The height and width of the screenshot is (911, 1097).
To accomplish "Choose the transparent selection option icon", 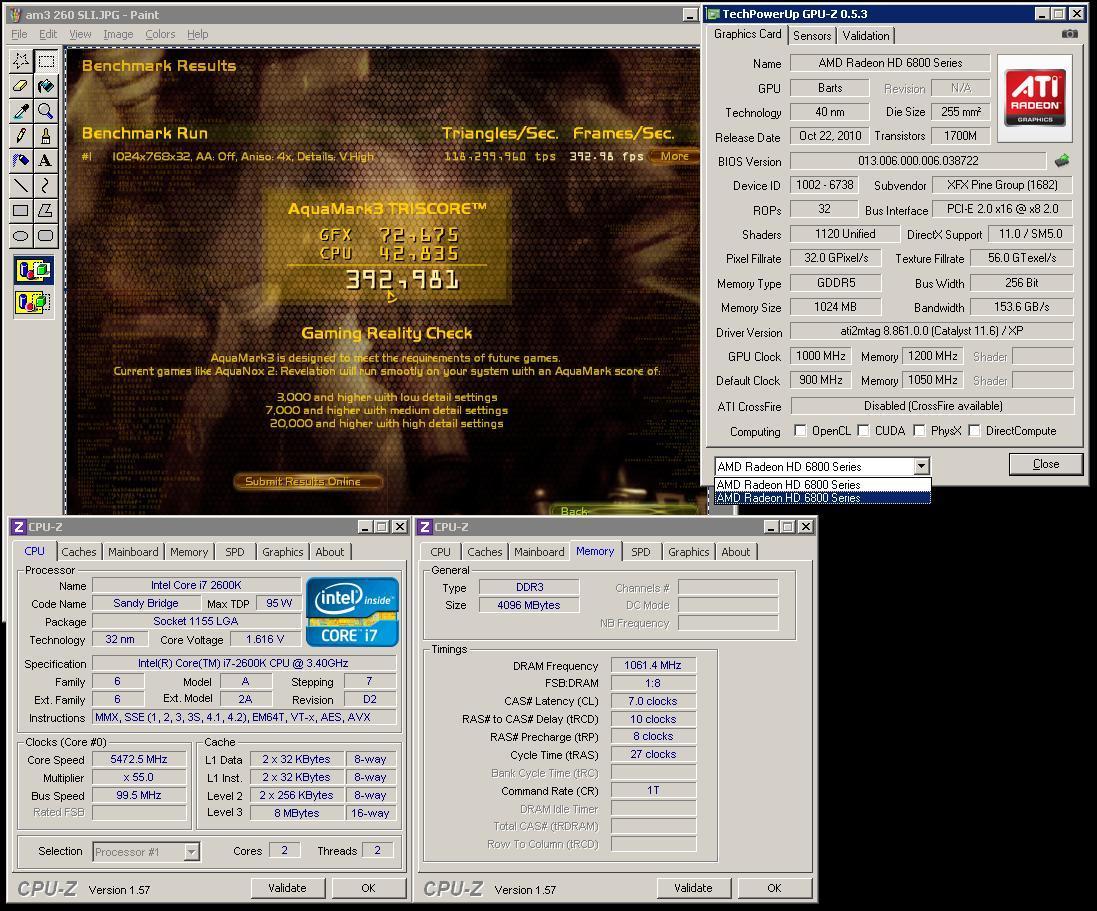I will tap(34, 302).
